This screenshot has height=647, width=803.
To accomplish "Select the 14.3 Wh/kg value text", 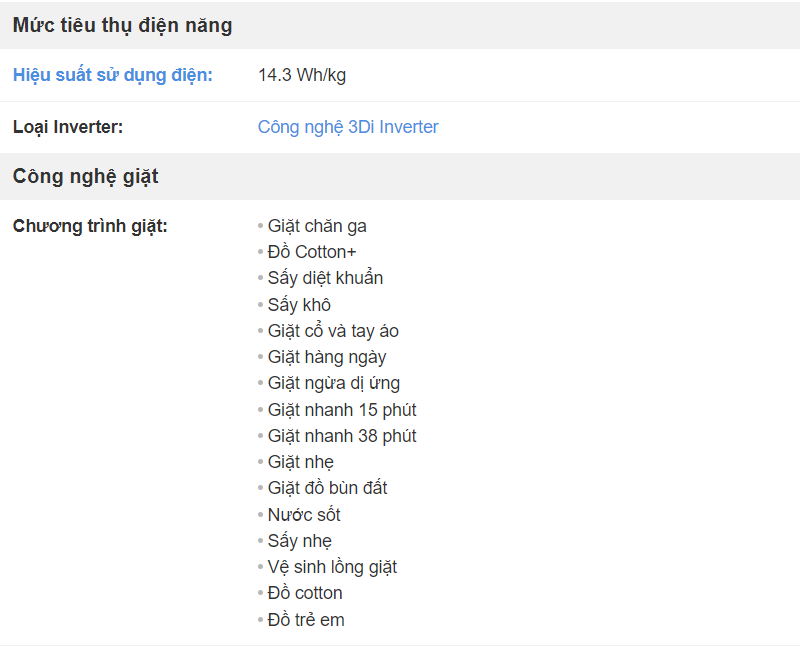I will 302,75.
